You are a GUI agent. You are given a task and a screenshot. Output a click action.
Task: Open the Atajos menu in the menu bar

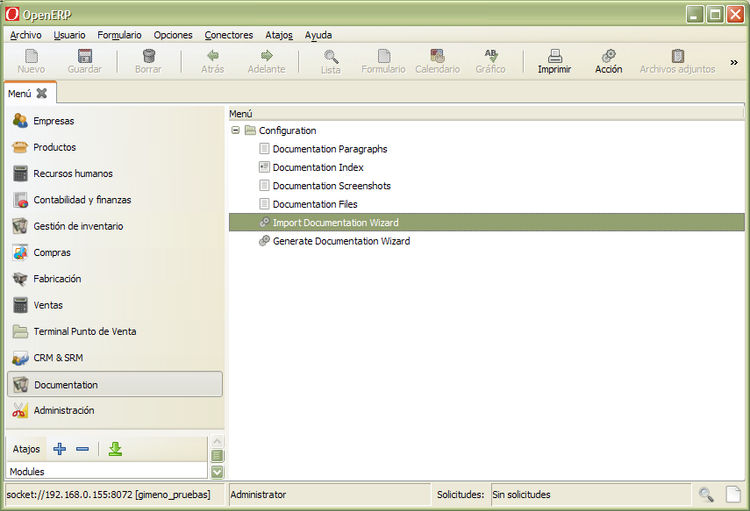tap(279, 35)
